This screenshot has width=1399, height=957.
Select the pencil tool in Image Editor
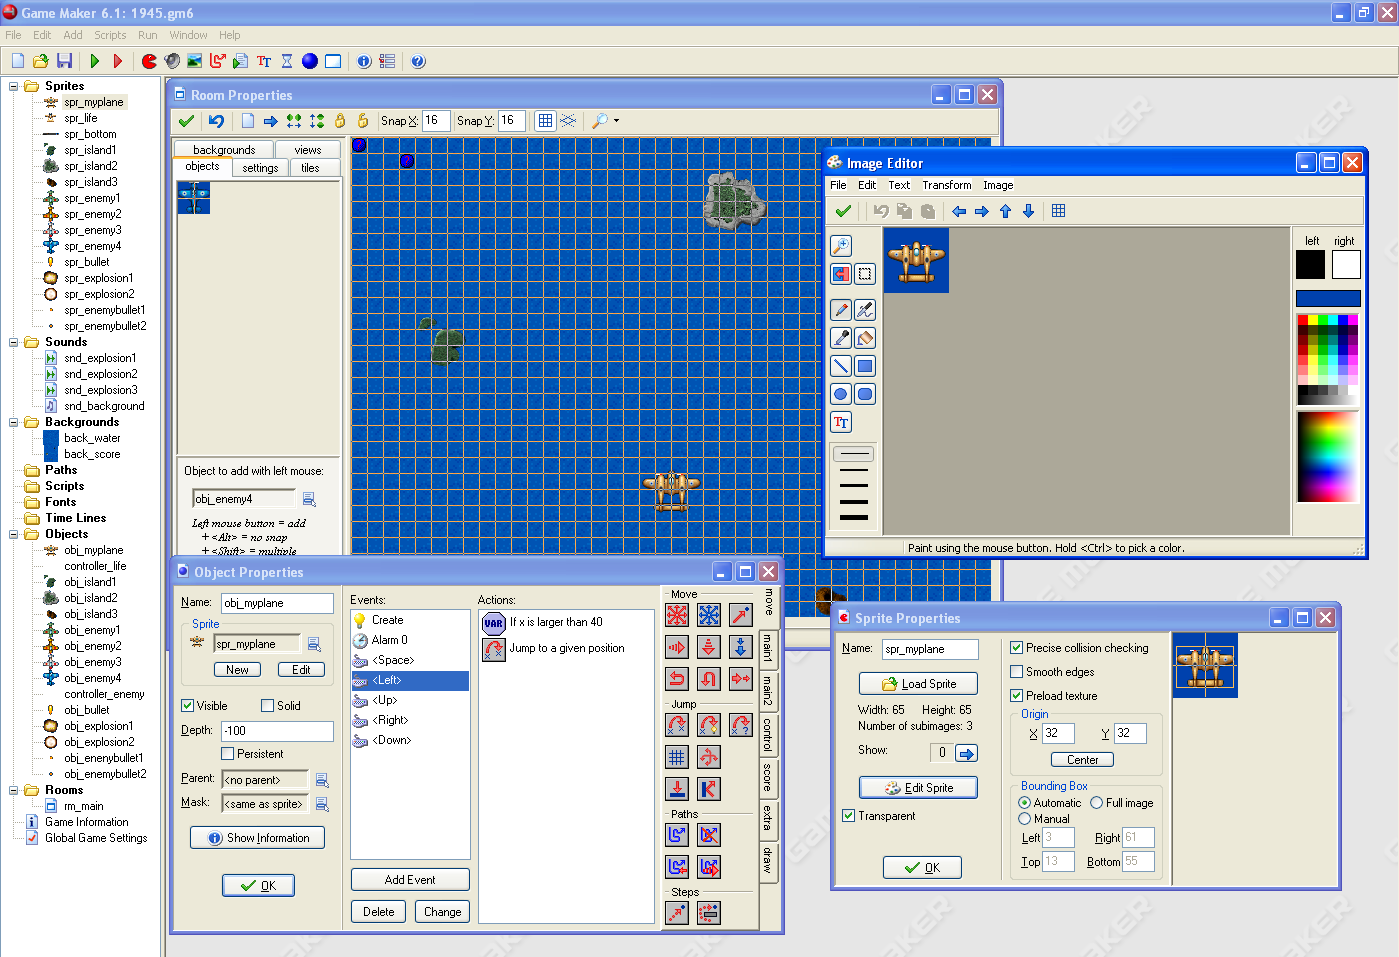[x=841, y=310]
